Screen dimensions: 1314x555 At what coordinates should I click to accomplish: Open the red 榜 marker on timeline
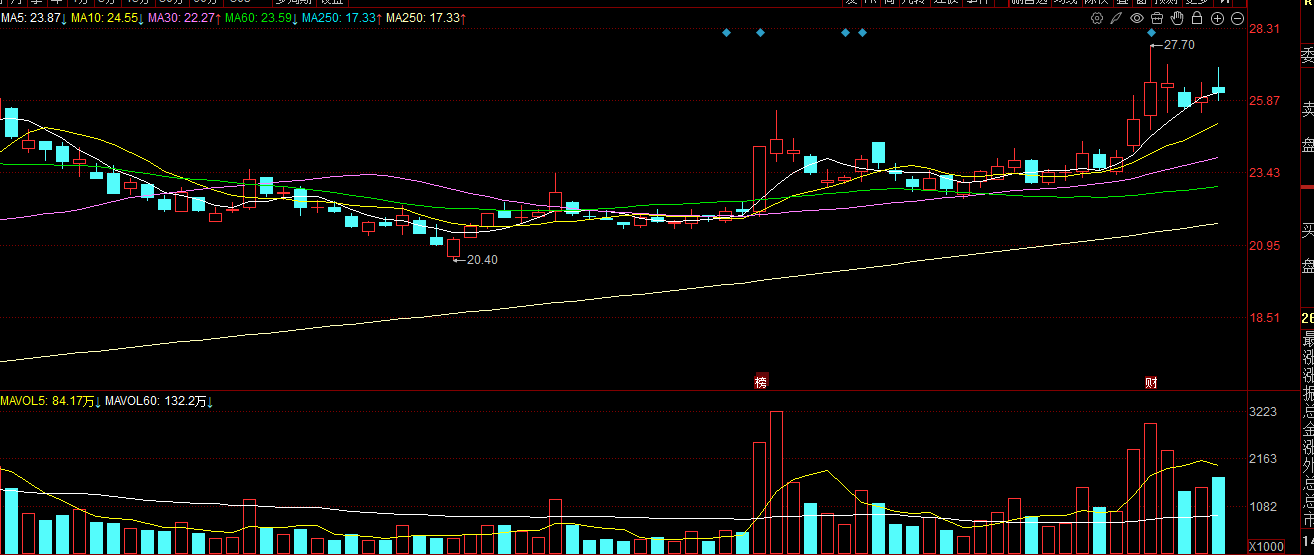click(761, 382)
